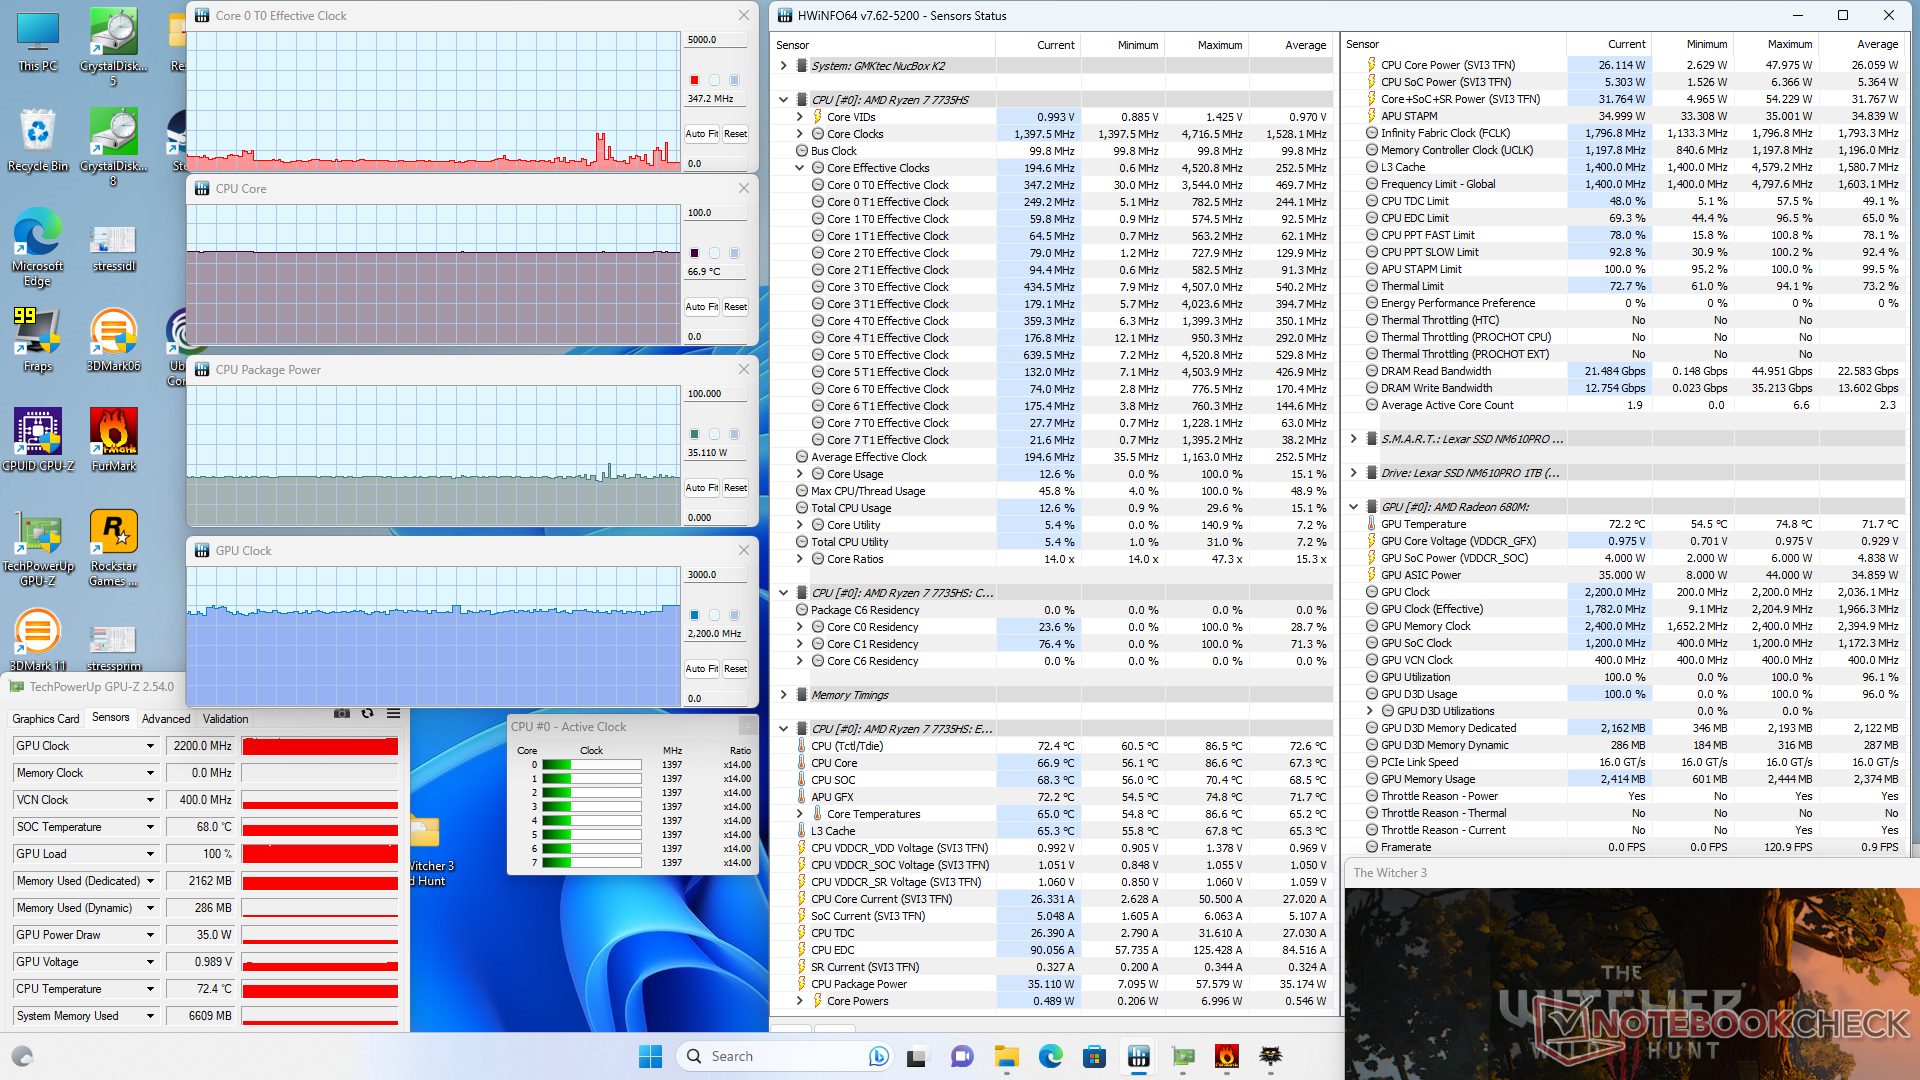The height and width of the screenshot is (1080, 1920).
Task: Take a GPU-Z screenshot with the camera icon
Action: pyautogui.click(x=342, y=714)
